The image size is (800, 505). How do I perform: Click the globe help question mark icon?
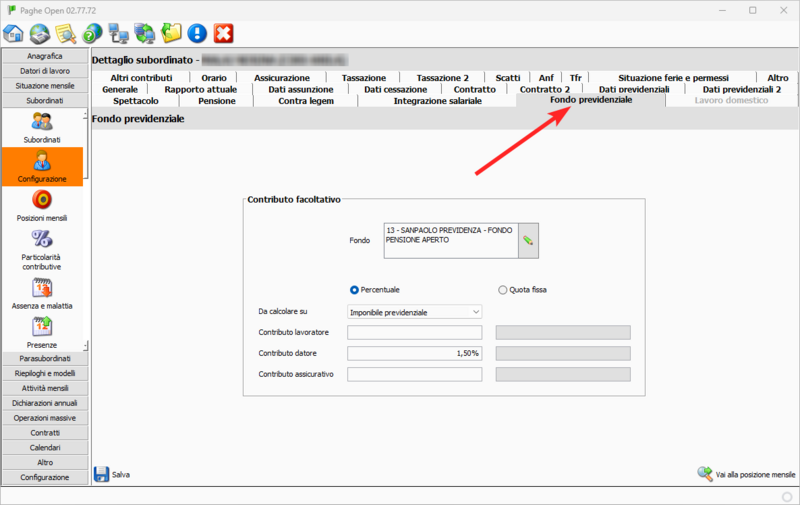pyautogui.click(x=92, y=33)
